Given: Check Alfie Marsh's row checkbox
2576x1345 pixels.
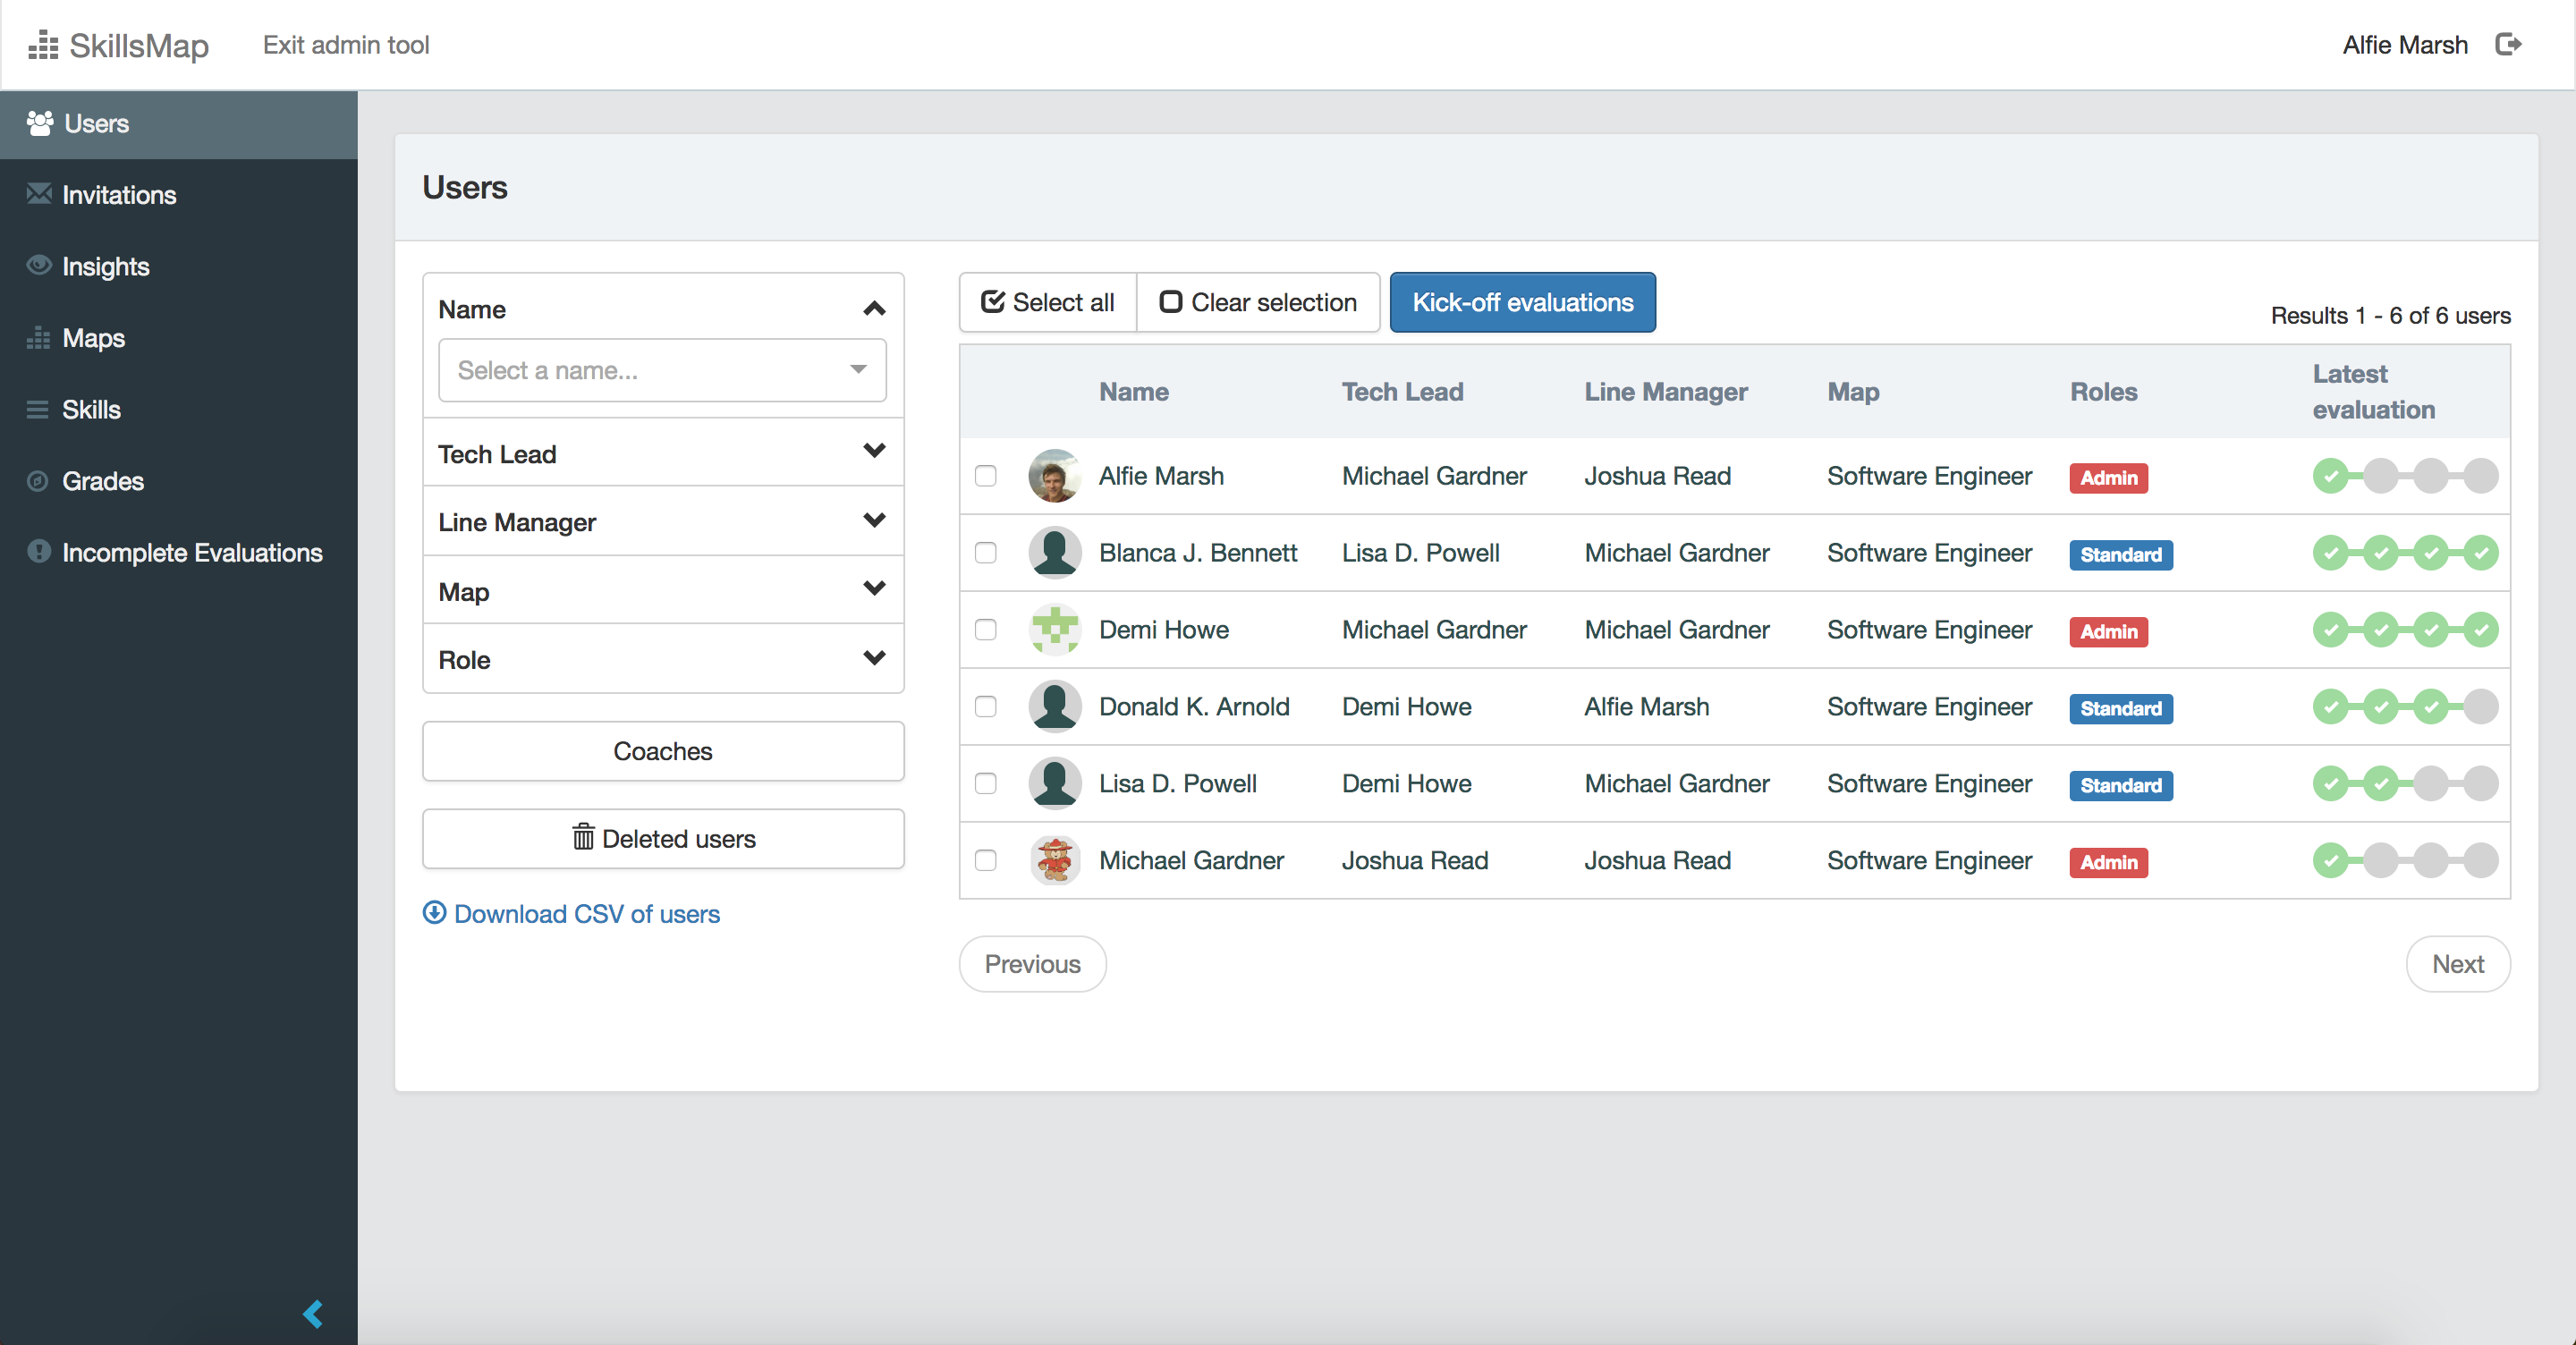Looking at the screenshot, I should click(986, 477).
